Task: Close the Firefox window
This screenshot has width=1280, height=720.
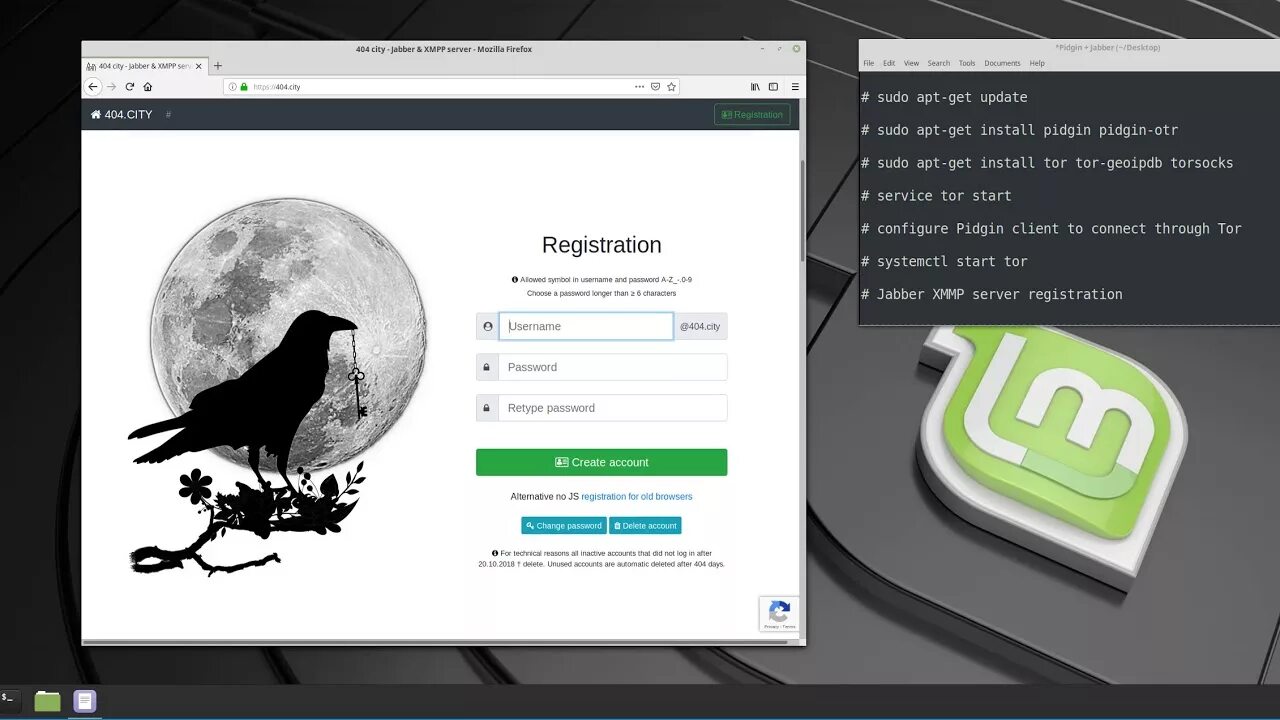Action: [797, 48]
